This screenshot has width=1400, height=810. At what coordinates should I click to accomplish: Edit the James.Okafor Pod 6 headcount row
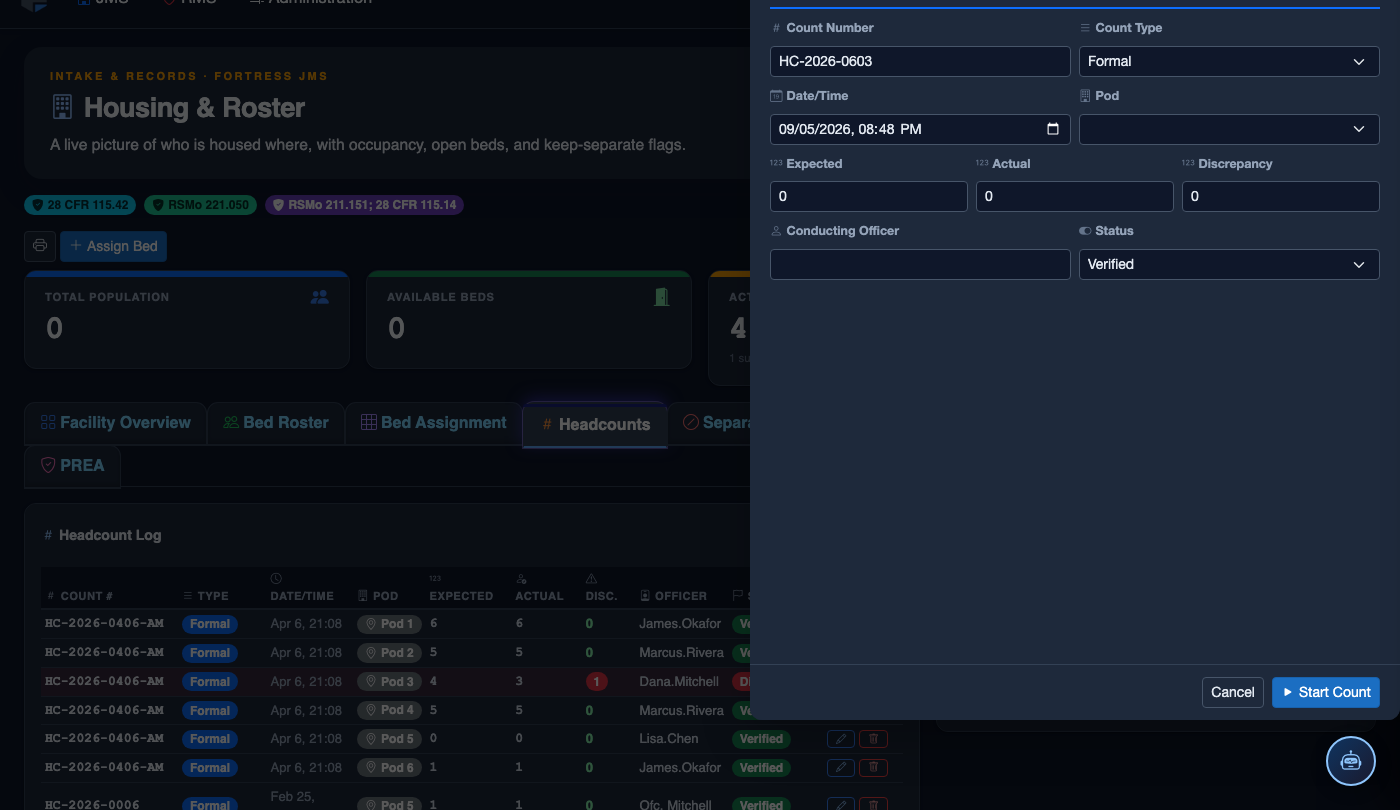click(x=841, y=768)
